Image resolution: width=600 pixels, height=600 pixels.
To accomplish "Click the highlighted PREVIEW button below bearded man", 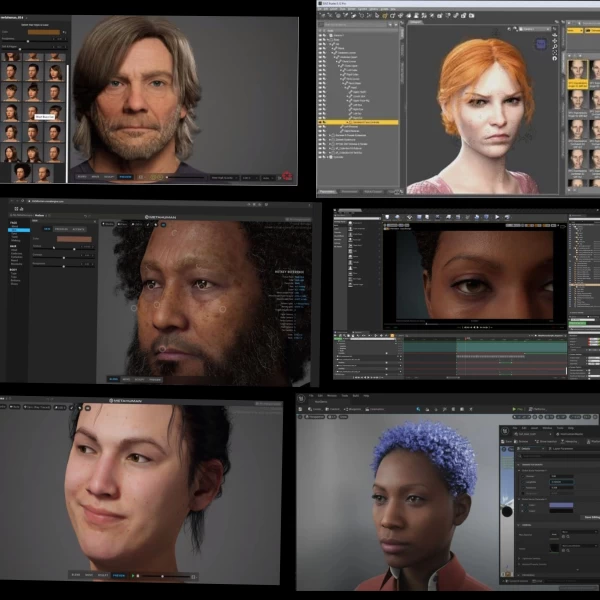I will (x=125, y=177).
